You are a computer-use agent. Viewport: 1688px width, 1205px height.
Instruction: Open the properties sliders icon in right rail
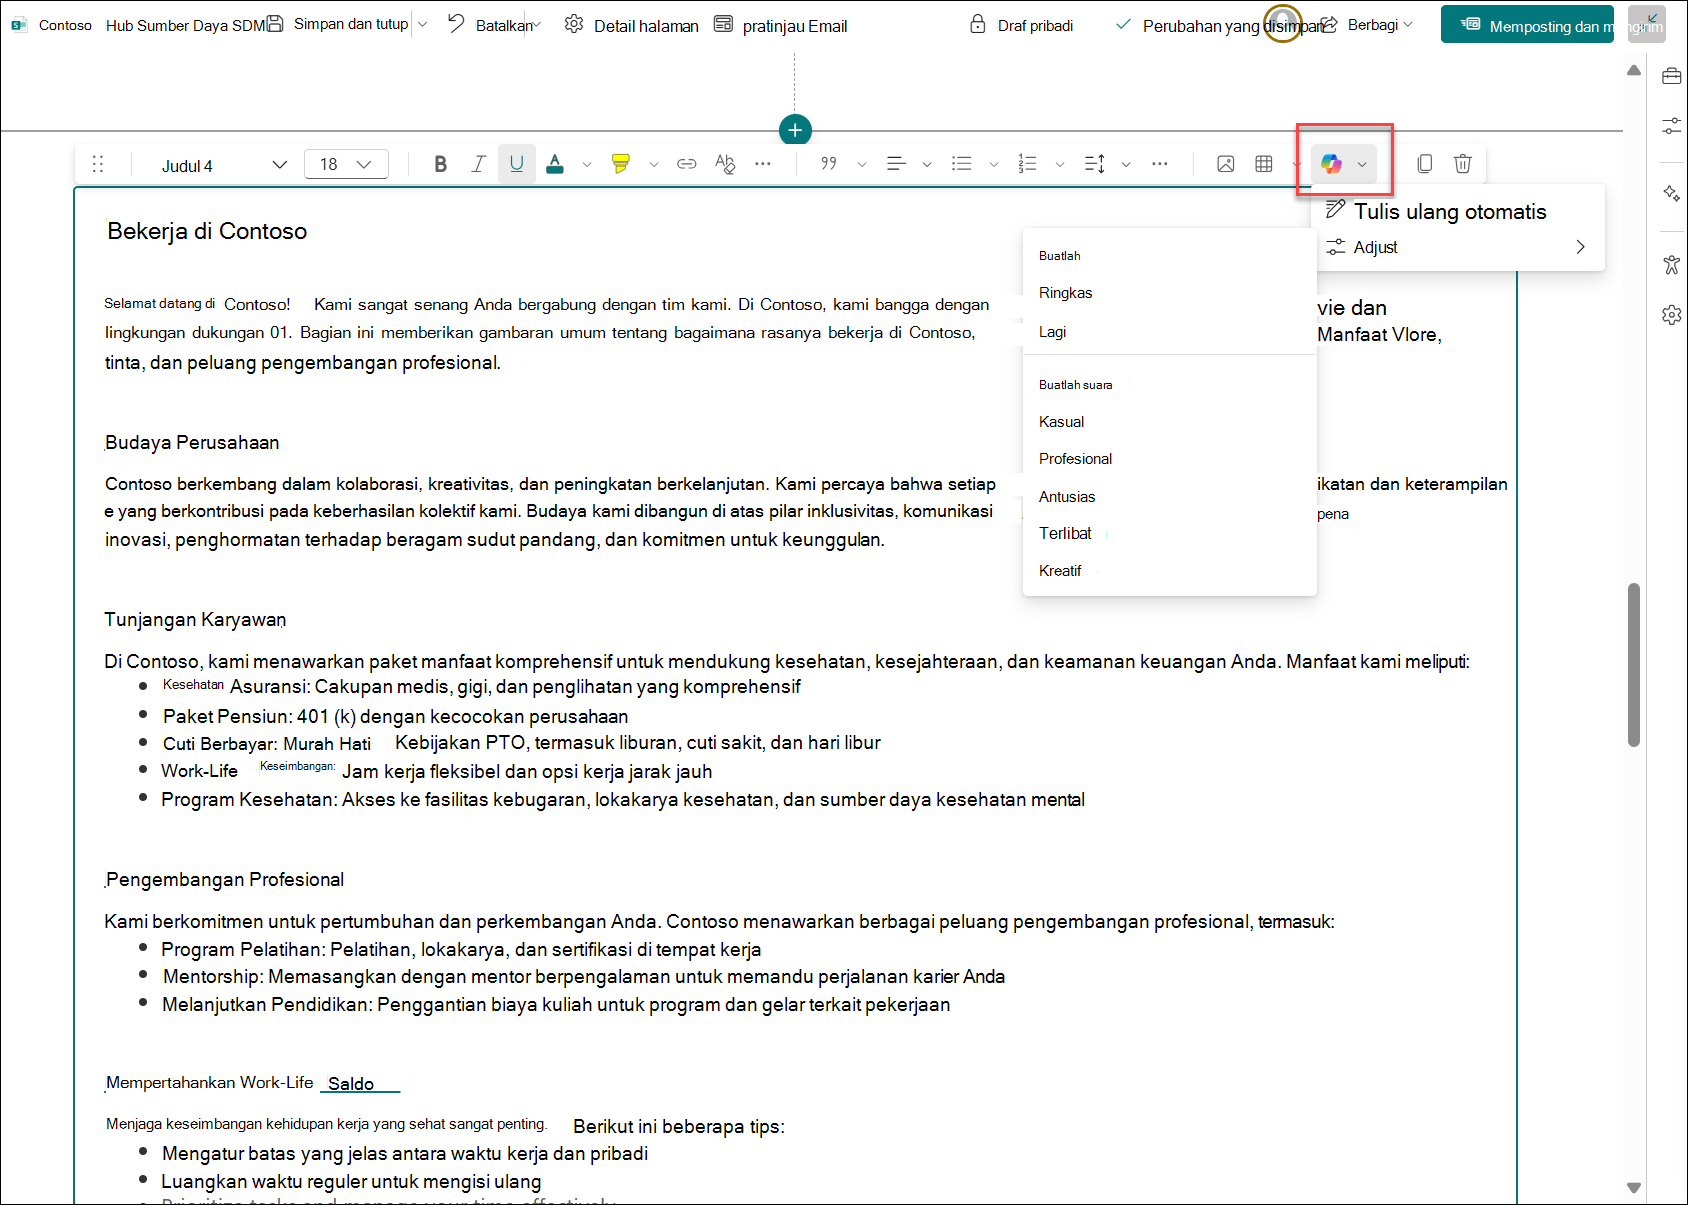point(1672,126)
